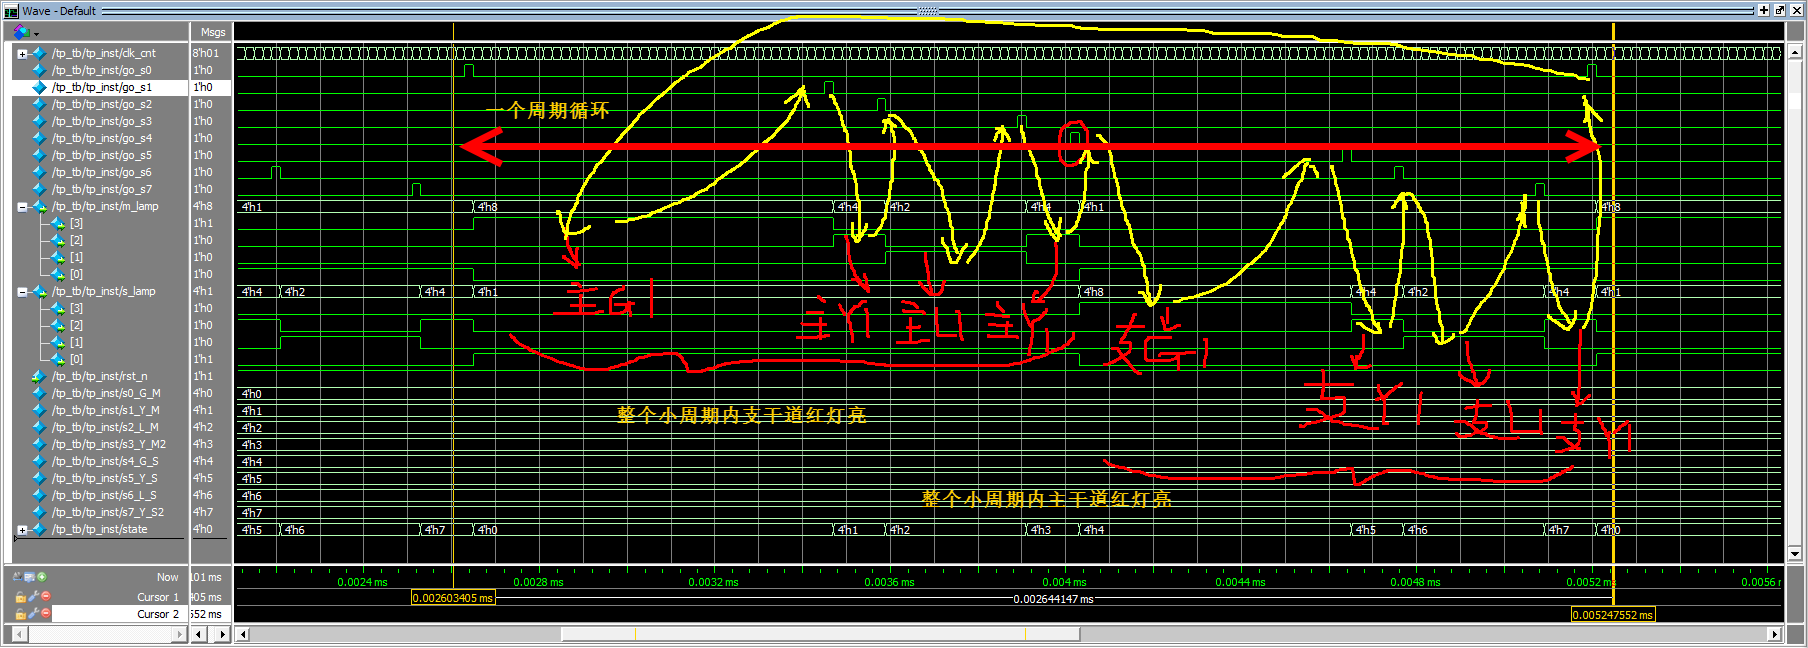Click the Now time label

coord(167,578)
